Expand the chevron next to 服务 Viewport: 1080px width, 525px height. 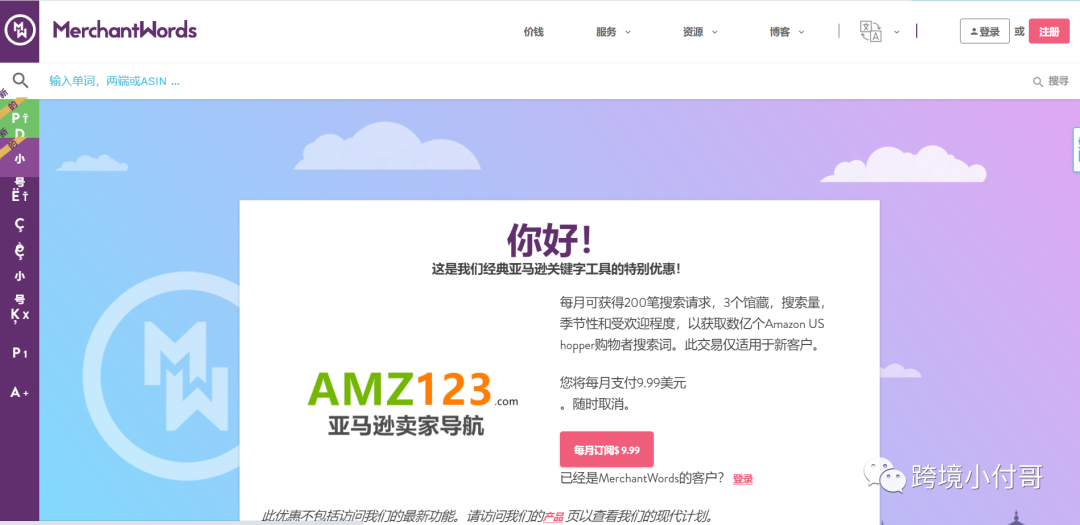pos(628,32)
